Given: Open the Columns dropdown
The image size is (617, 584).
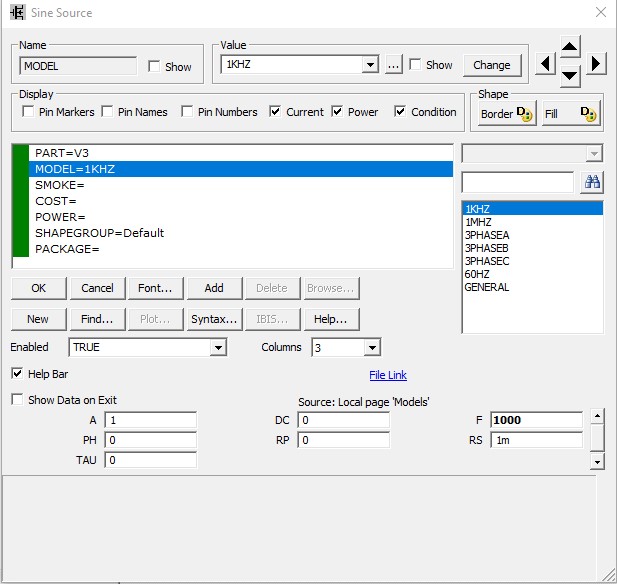Looking at the screenshot, I should click(x=372, y=347).
